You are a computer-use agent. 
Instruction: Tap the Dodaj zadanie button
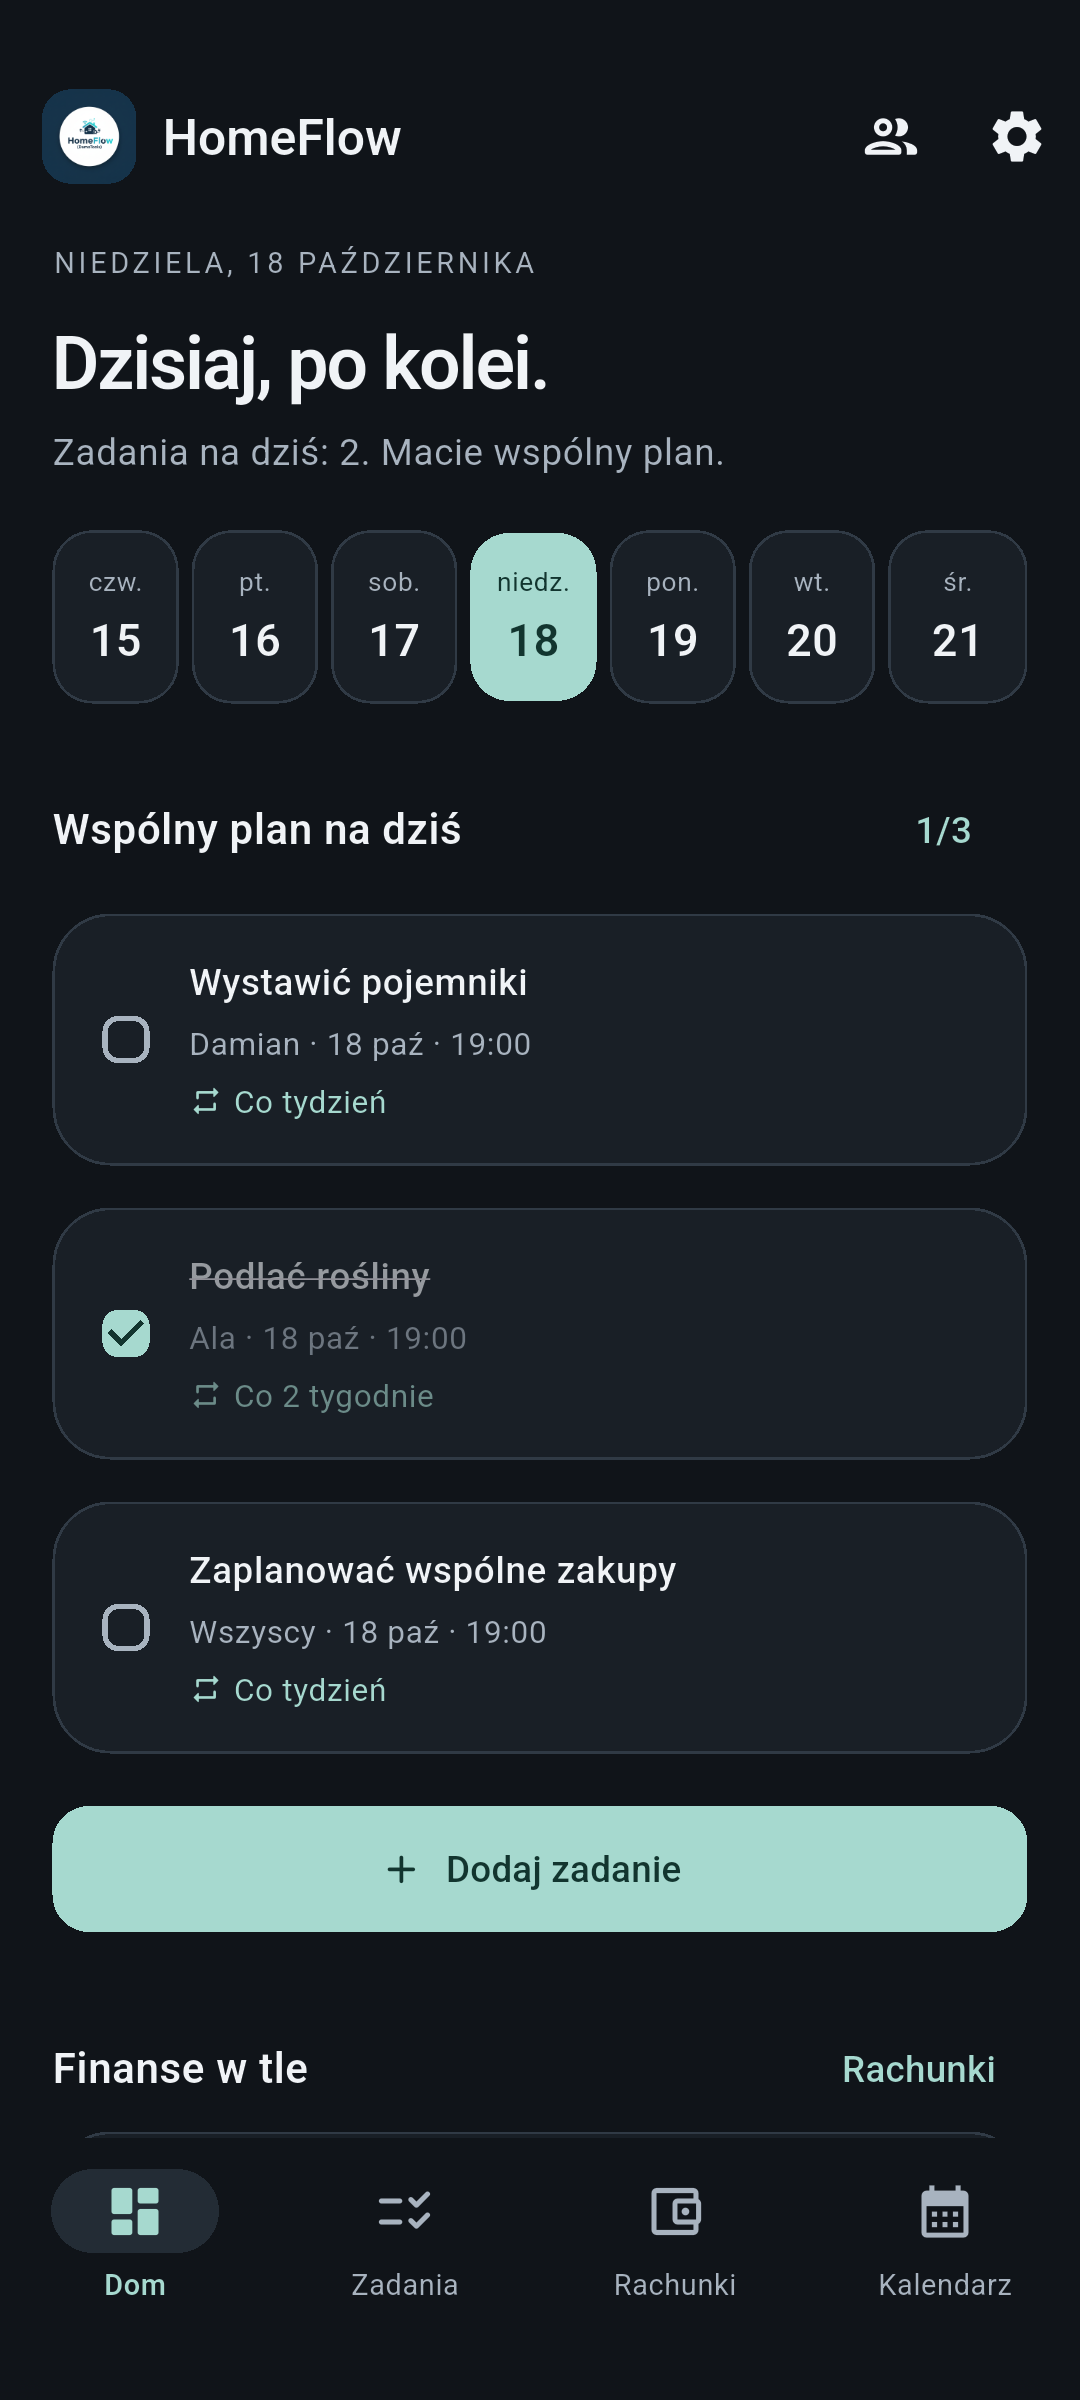pyautogui.click(x=540, y=1869)
